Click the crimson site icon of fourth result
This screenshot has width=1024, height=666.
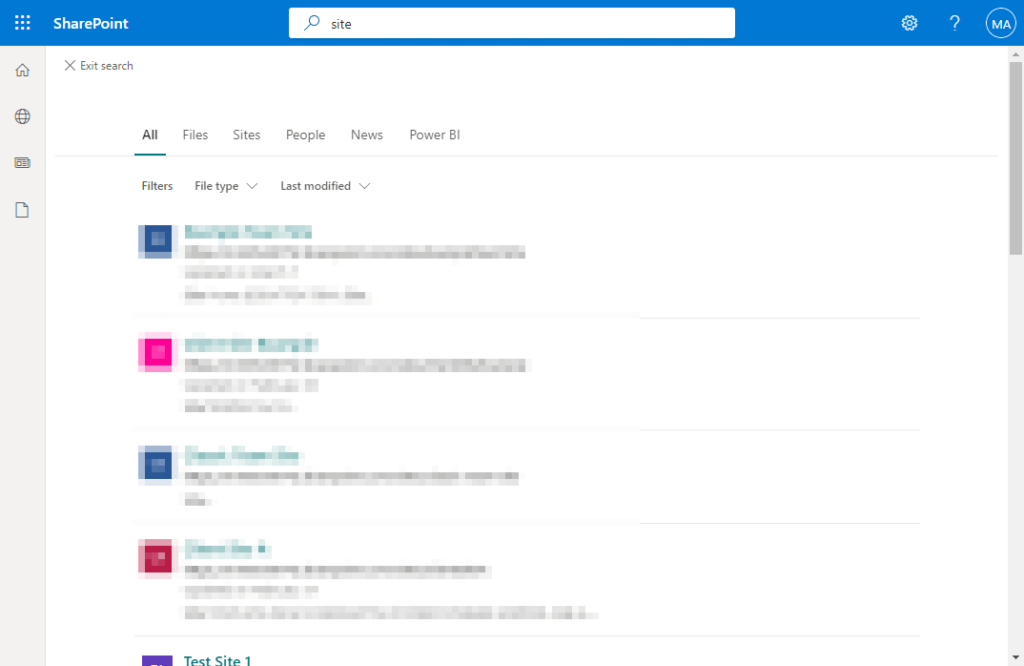[155, 557]
